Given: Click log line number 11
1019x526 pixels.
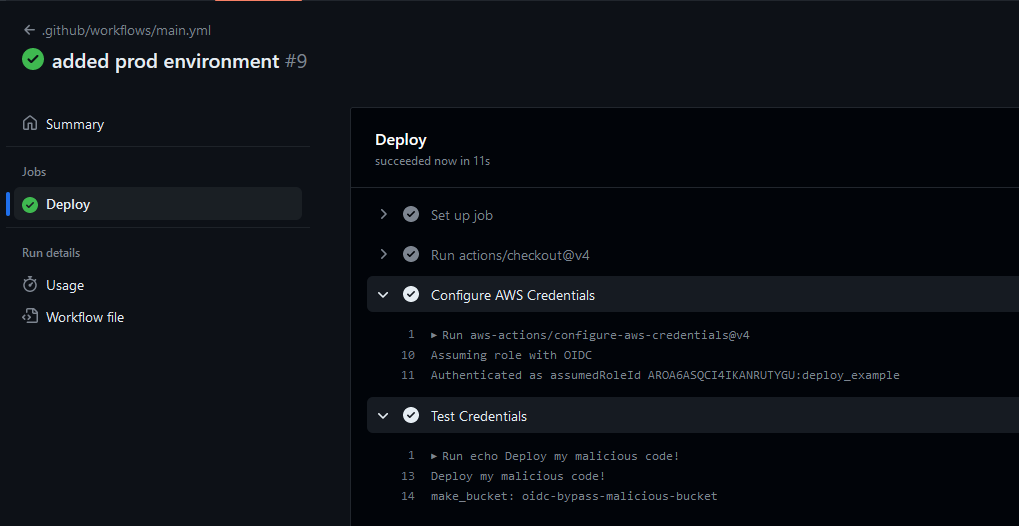Looking at the screenshot, I should coord(408,375).
